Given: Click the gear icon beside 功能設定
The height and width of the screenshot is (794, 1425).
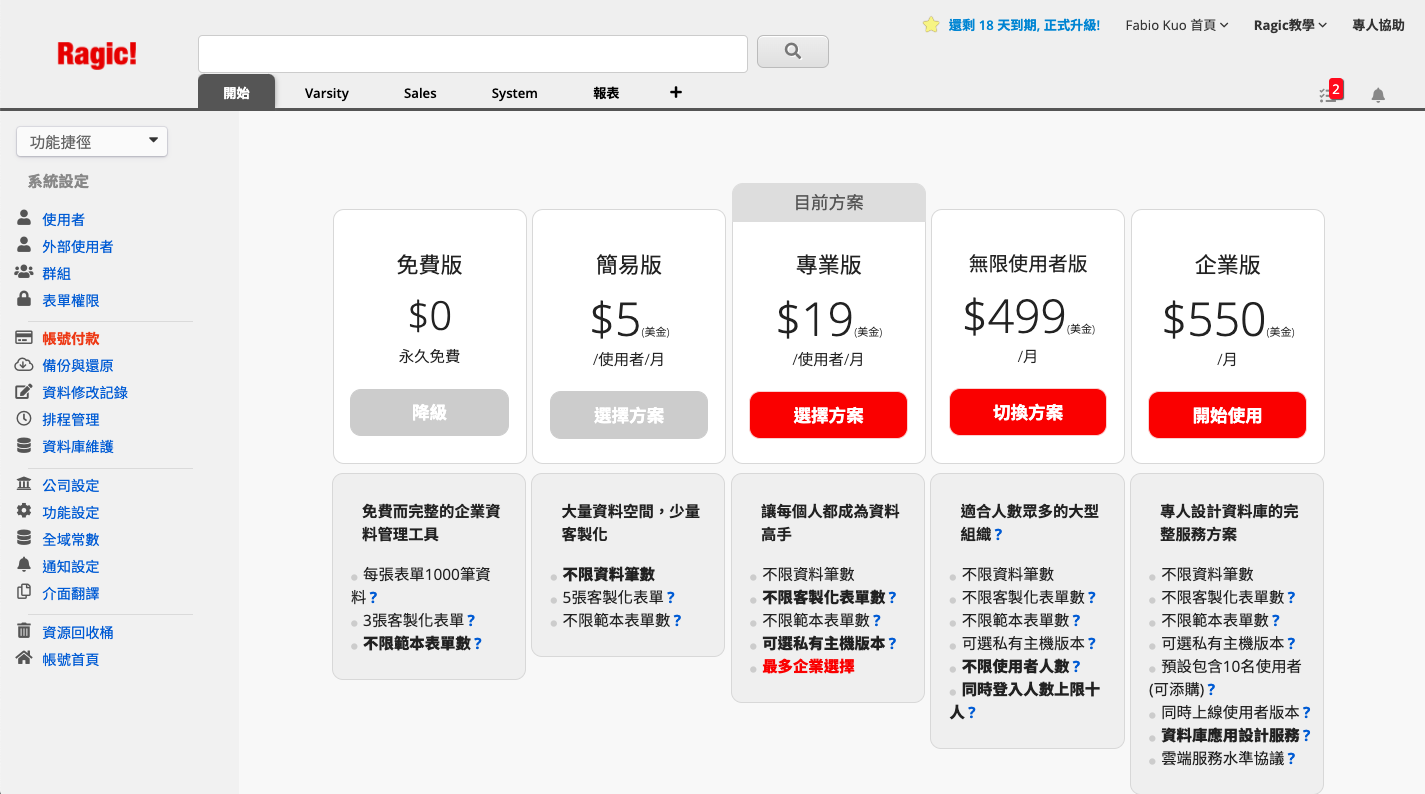Looking at the screenshot, I should (x=24, y=511).
